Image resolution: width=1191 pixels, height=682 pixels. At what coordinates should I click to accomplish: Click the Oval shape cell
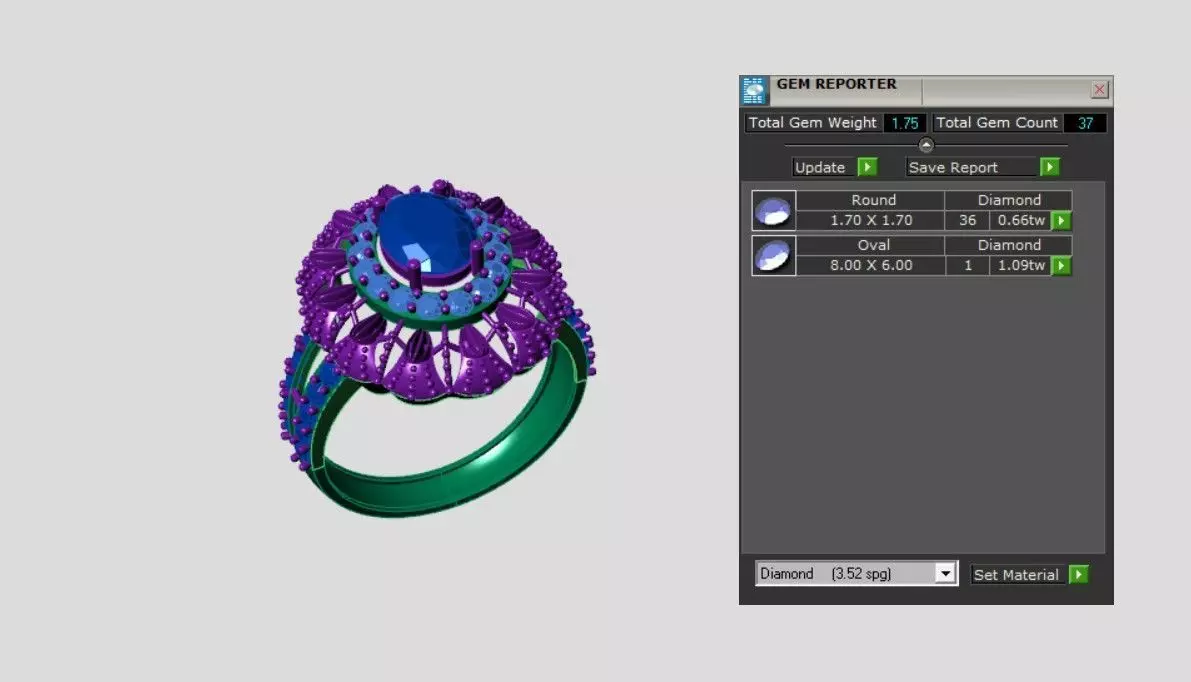pyautogui.click(x=870, y=245)
